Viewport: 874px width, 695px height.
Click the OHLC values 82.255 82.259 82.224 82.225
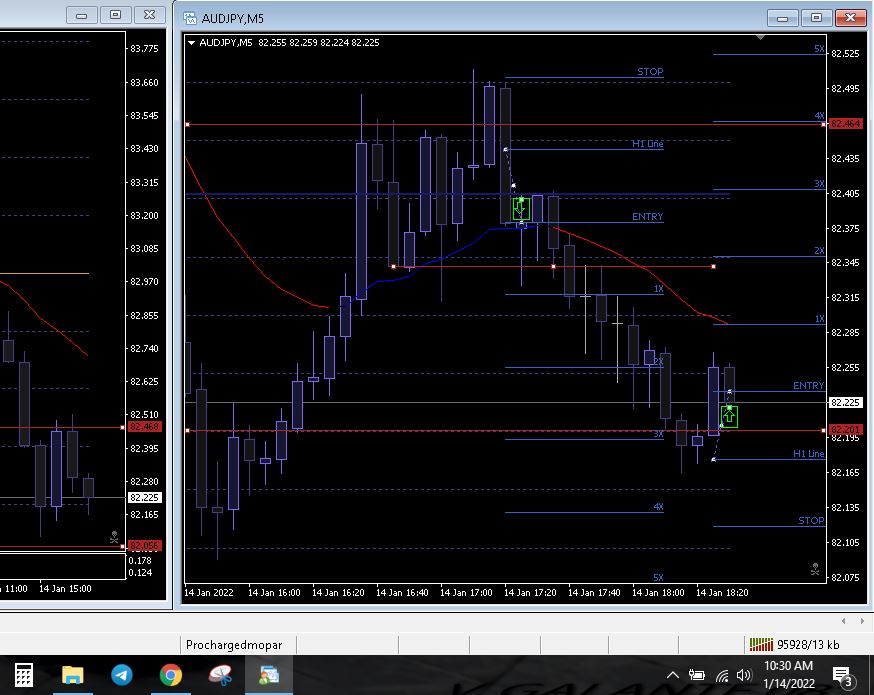319,42
